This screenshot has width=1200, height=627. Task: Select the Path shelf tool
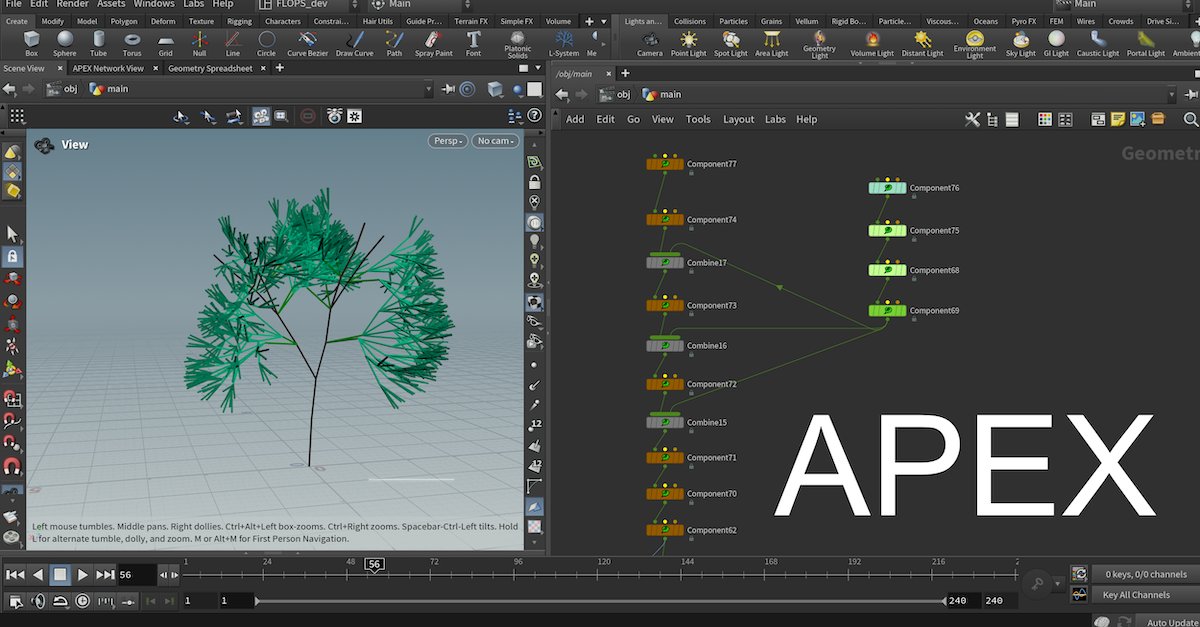click(395, 43)
